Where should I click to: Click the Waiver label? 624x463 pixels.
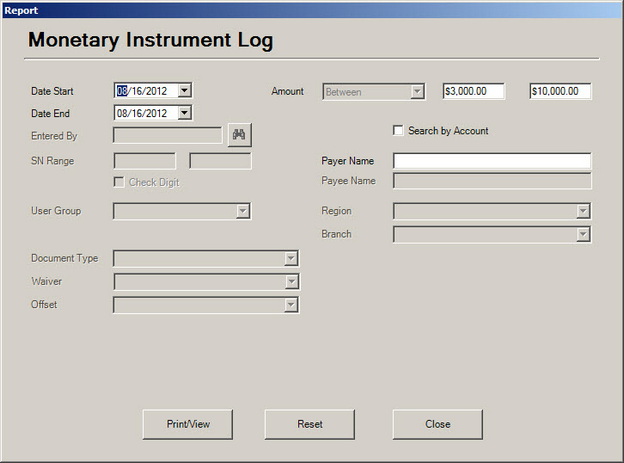47,281
